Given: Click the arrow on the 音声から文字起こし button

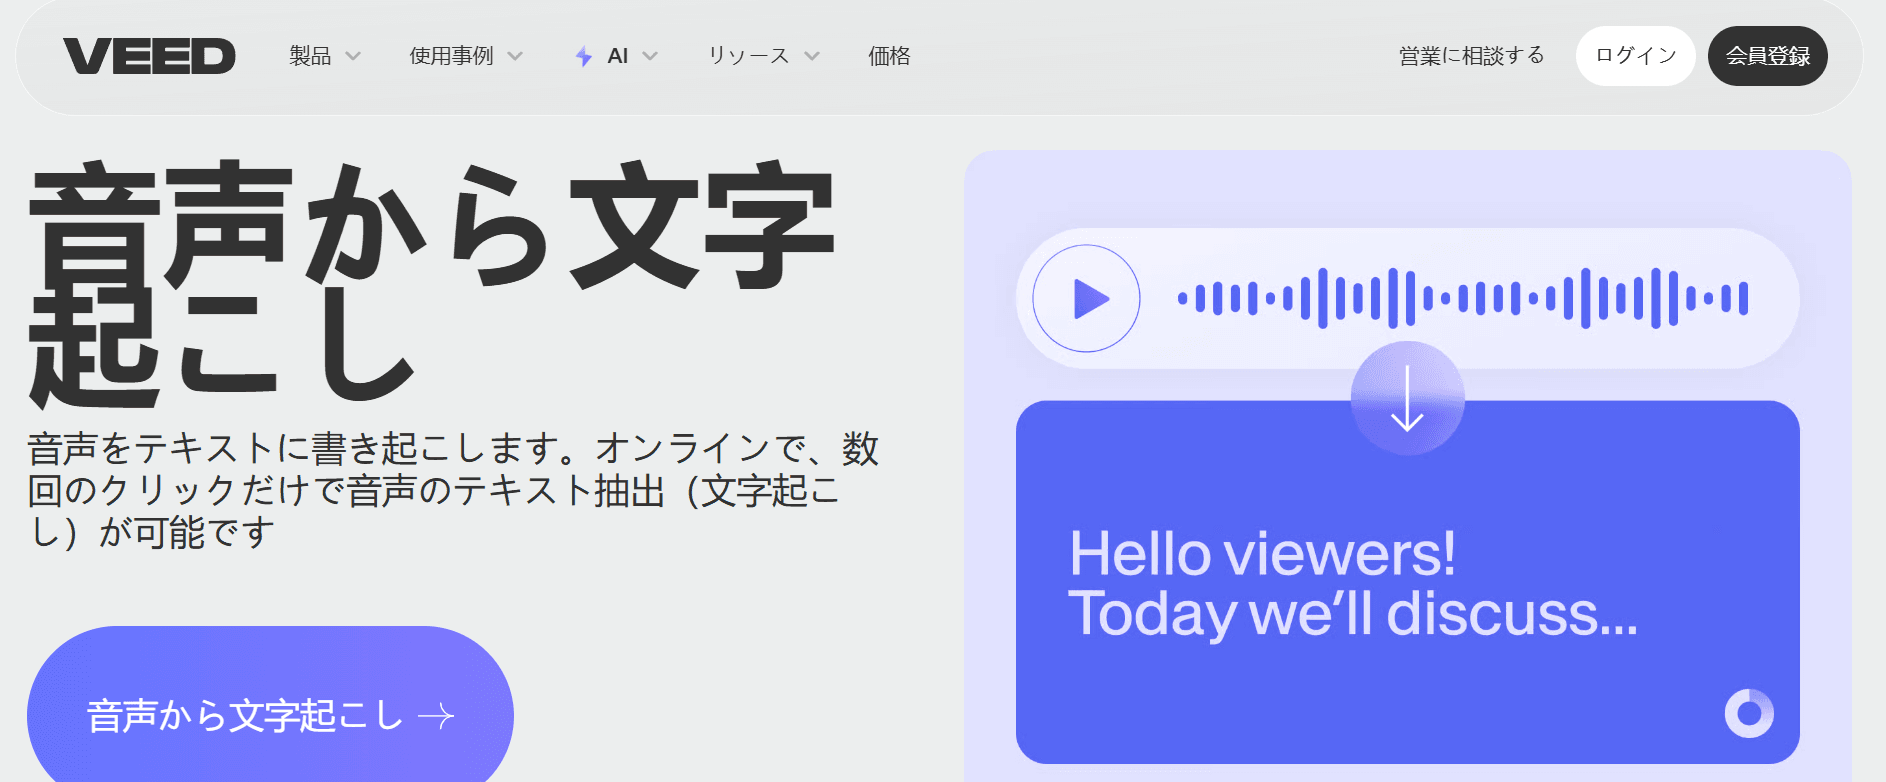Looking at the screenshot, I should pos(436,716).
